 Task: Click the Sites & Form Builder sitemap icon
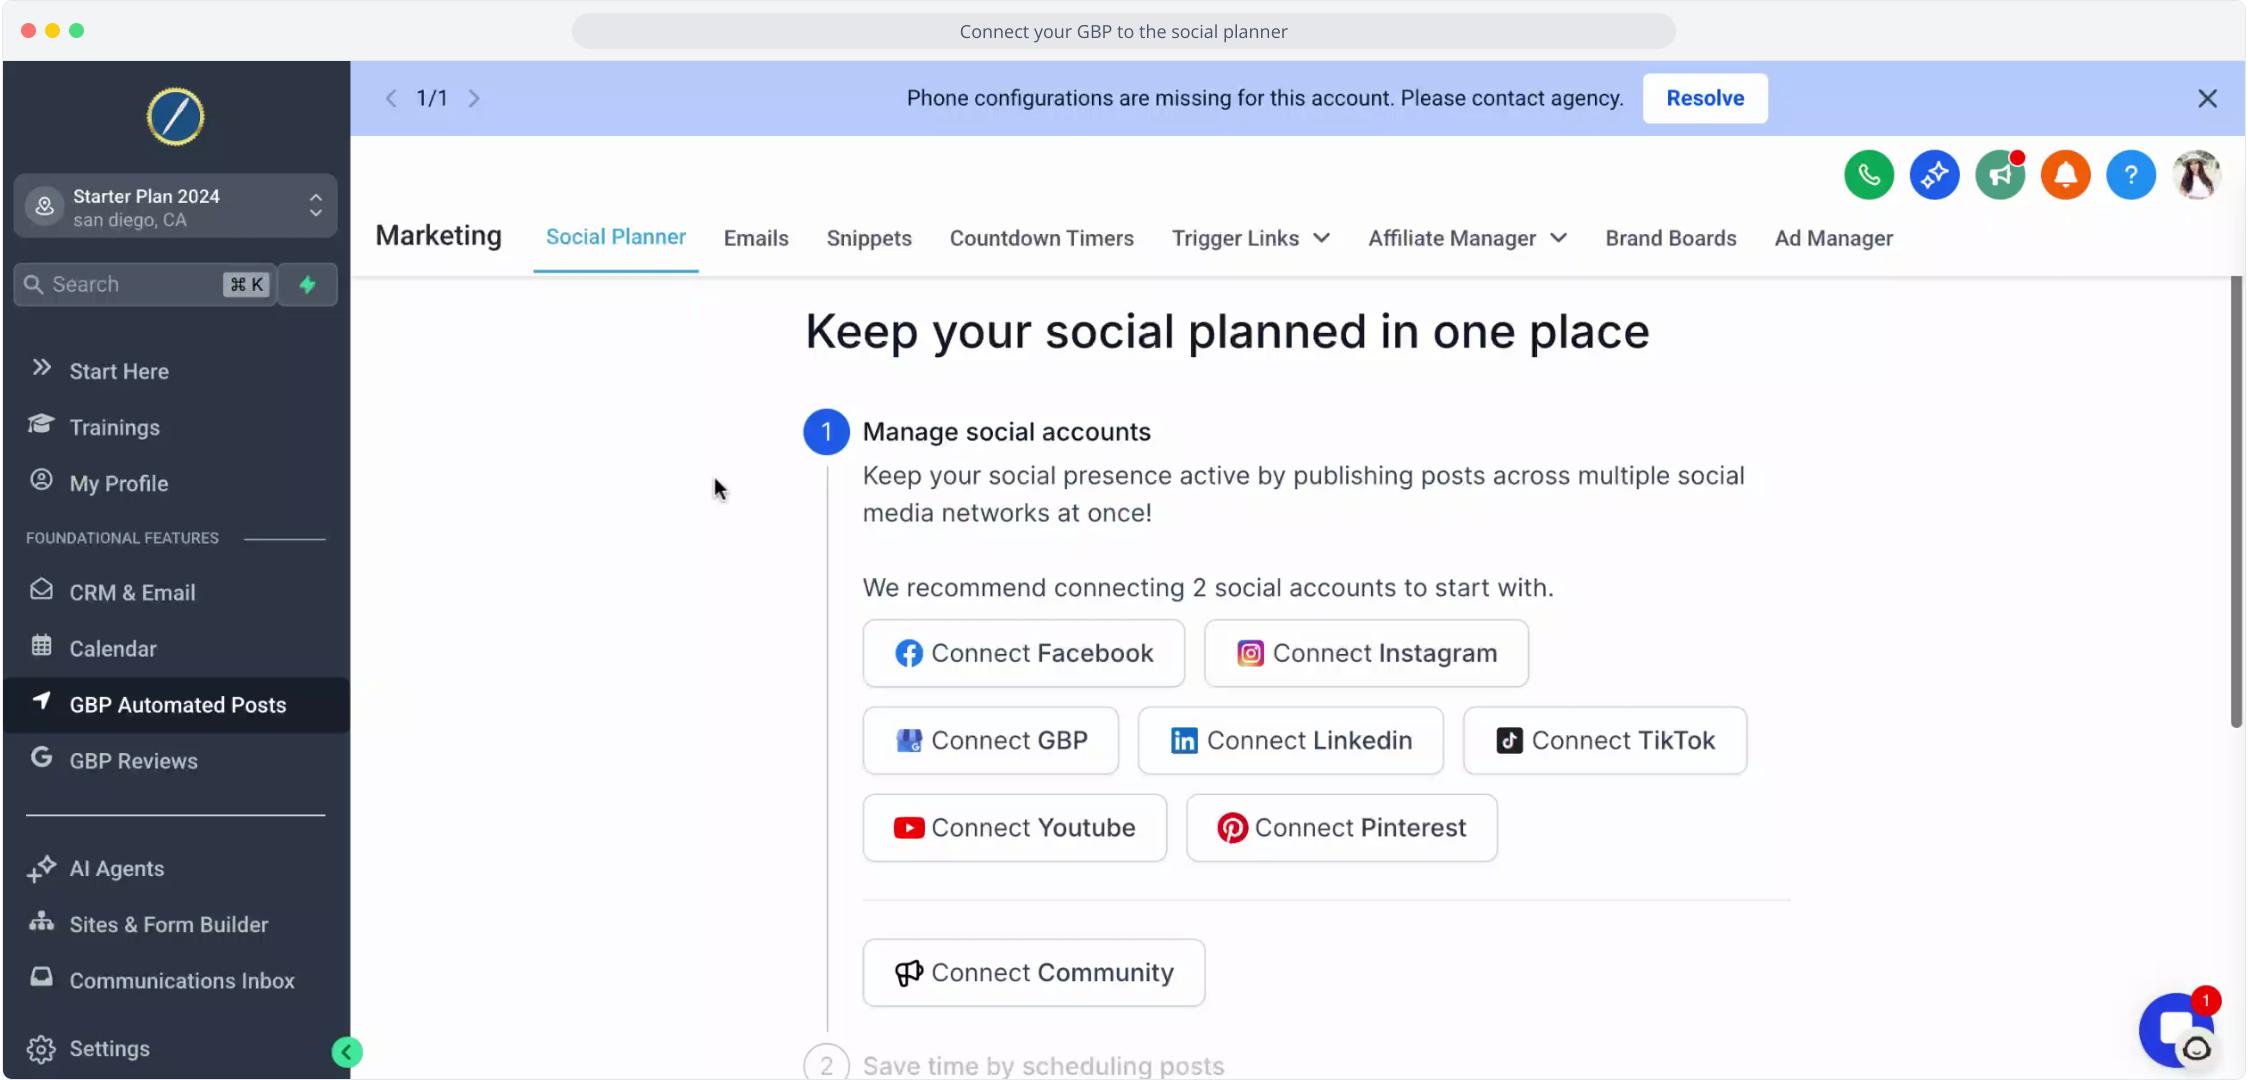click(41, 921)
